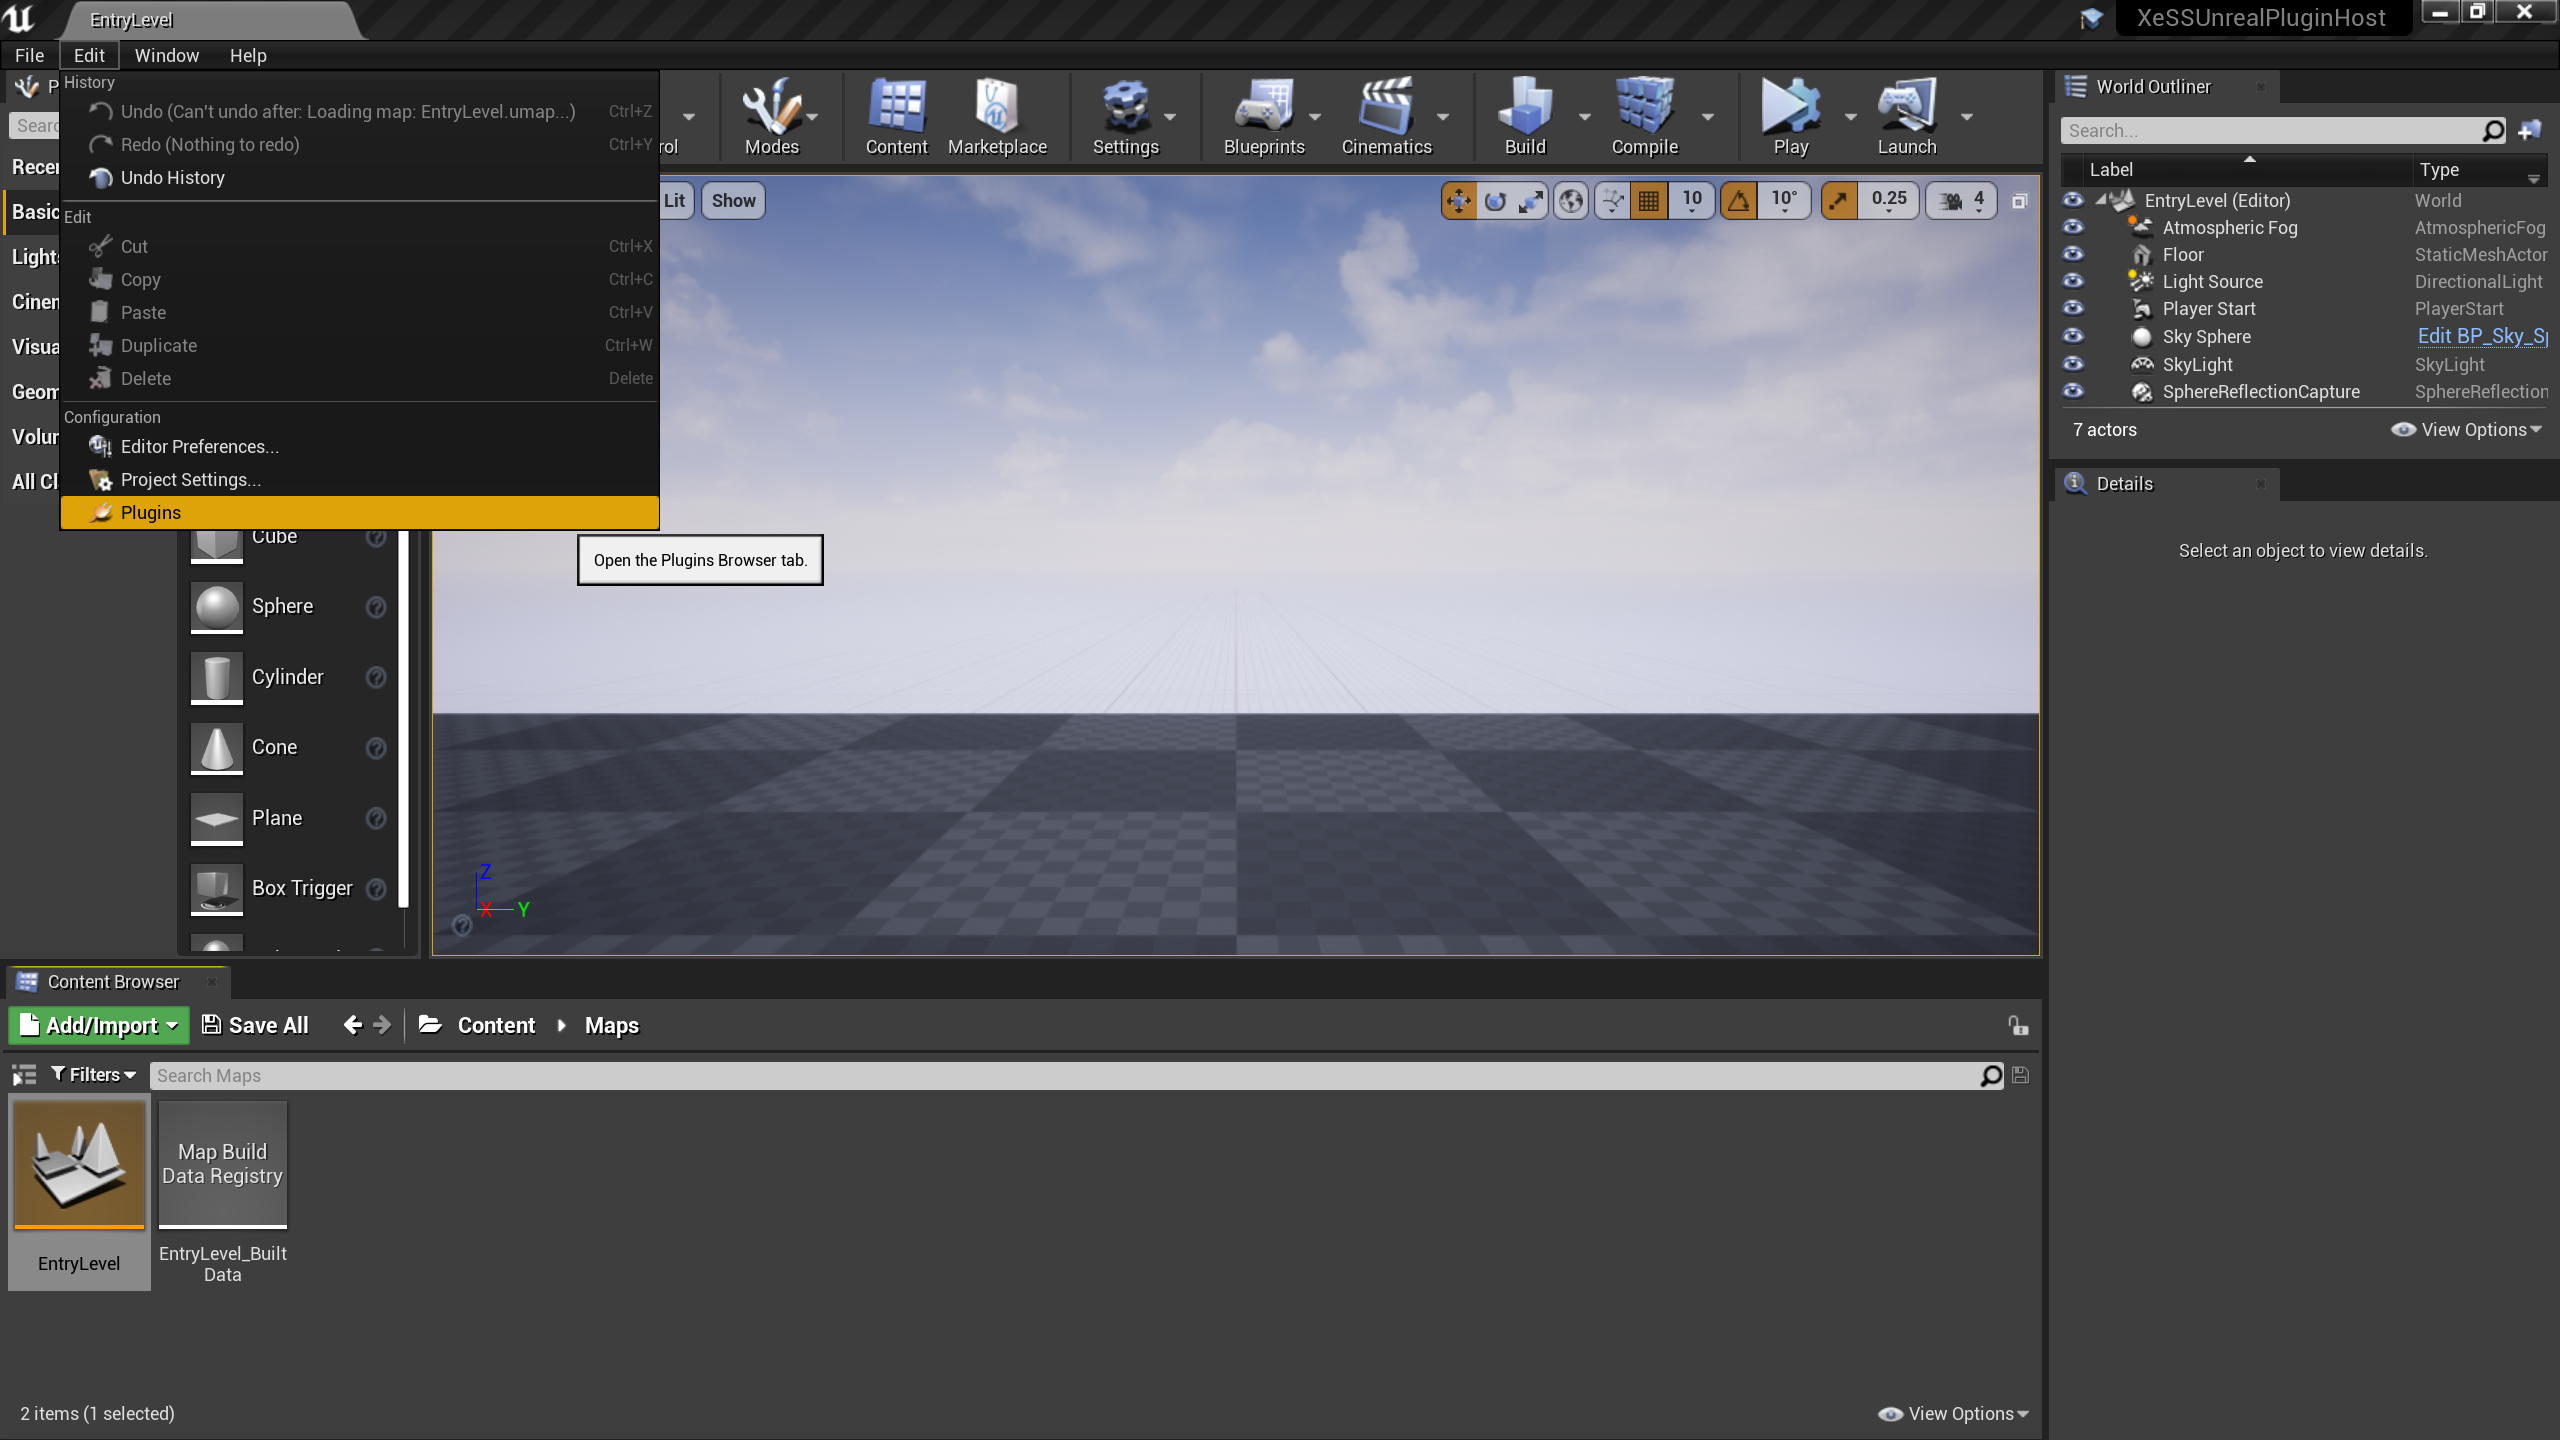Open the Settings toolbar icon

(x=1125, y=117)
